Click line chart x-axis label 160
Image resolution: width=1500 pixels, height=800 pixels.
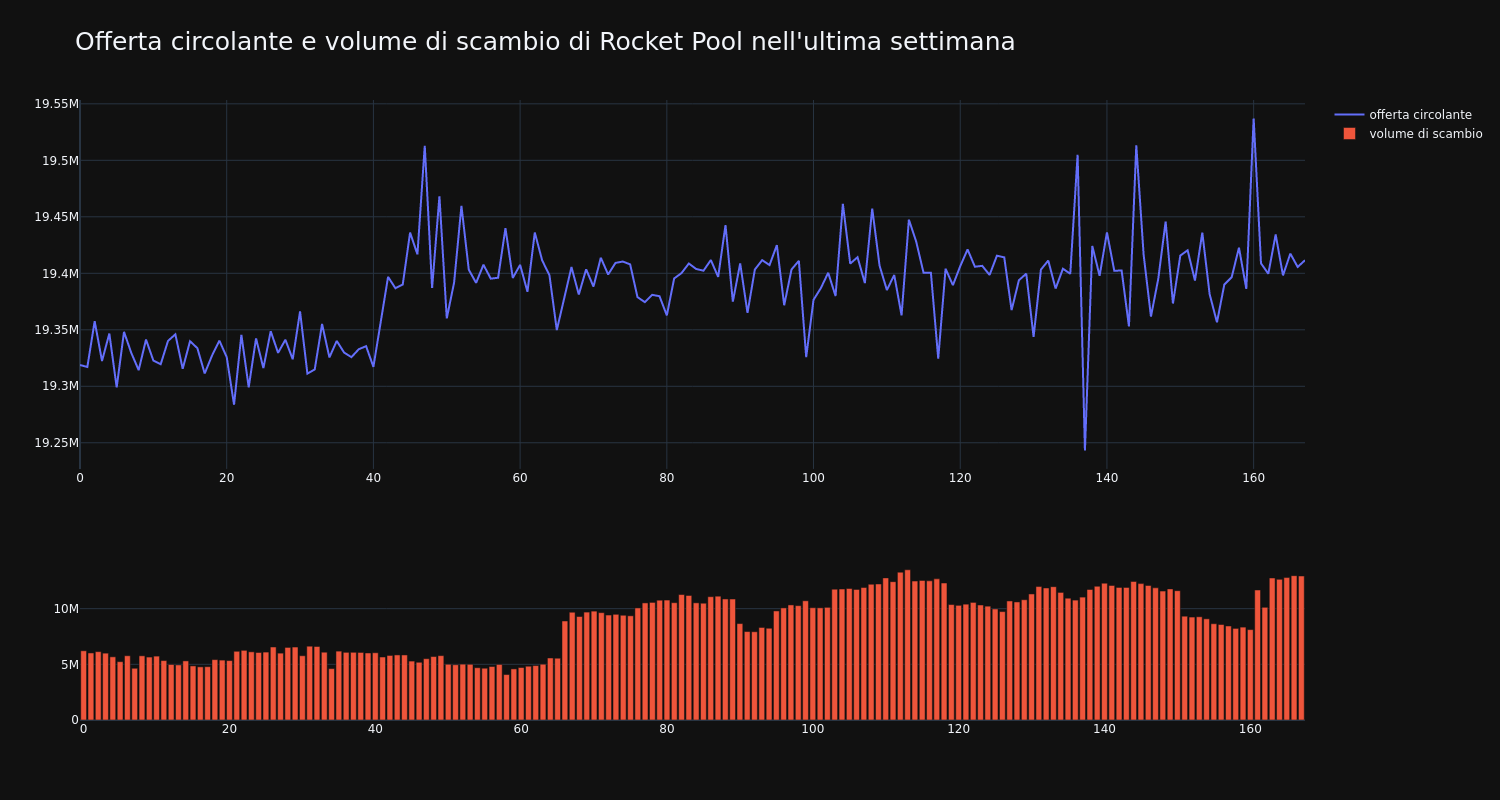pos(1253,478)
